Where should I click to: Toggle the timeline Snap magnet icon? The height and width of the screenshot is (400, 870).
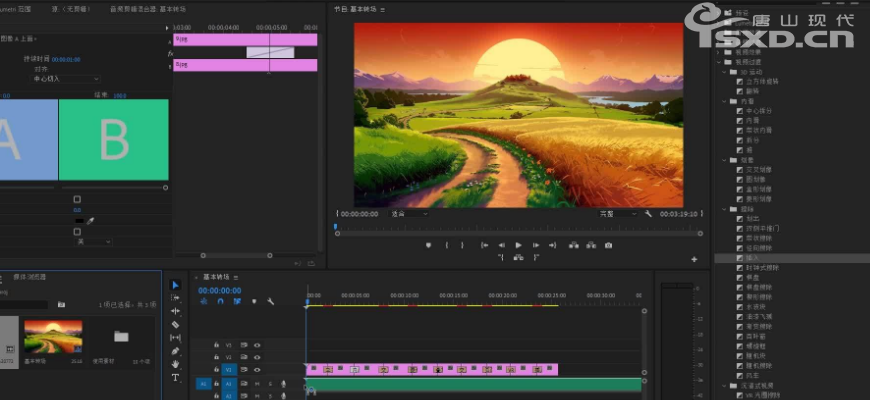click(x=220, y=301)
